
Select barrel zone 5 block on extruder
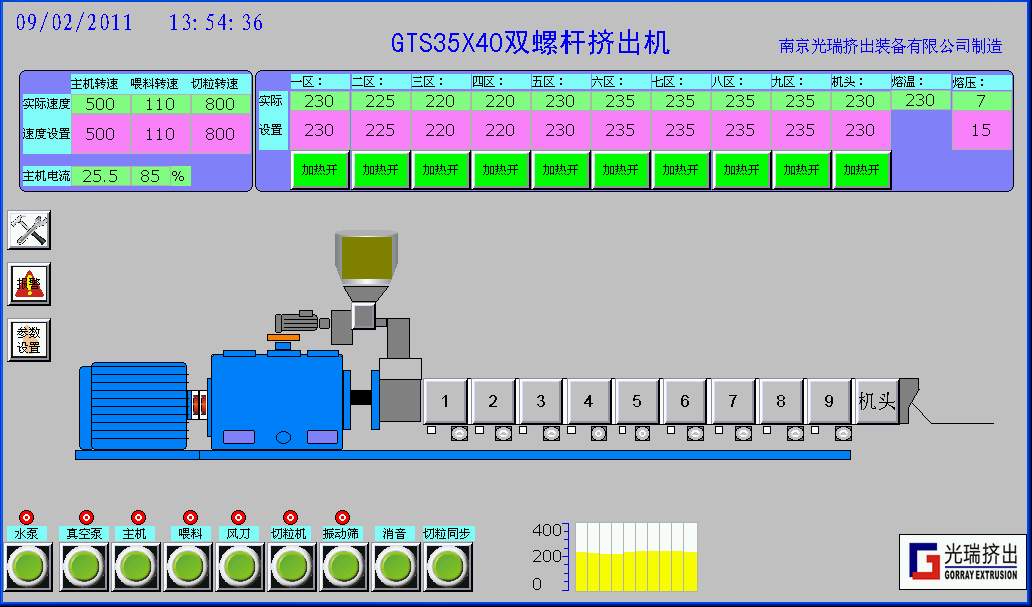coord(637,401)
